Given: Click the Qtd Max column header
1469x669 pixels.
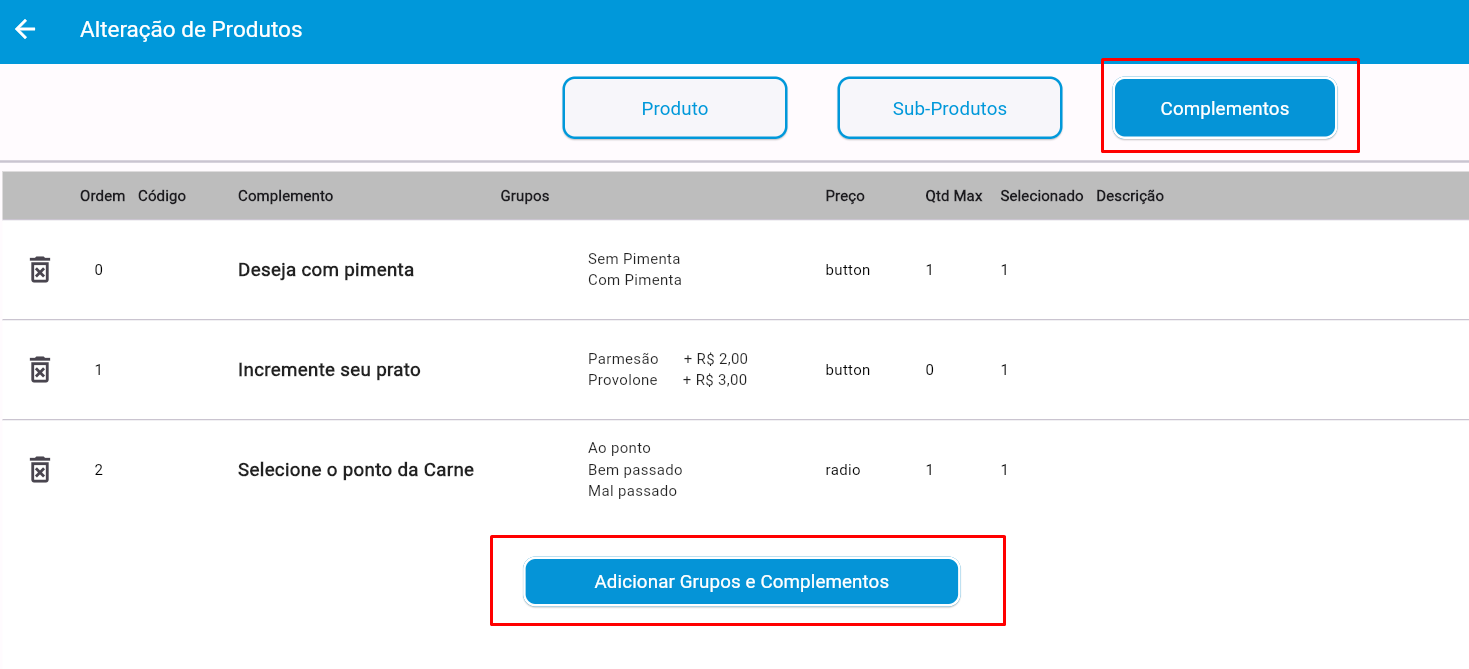Looking at the screenshot, I should tap(953, 196).
